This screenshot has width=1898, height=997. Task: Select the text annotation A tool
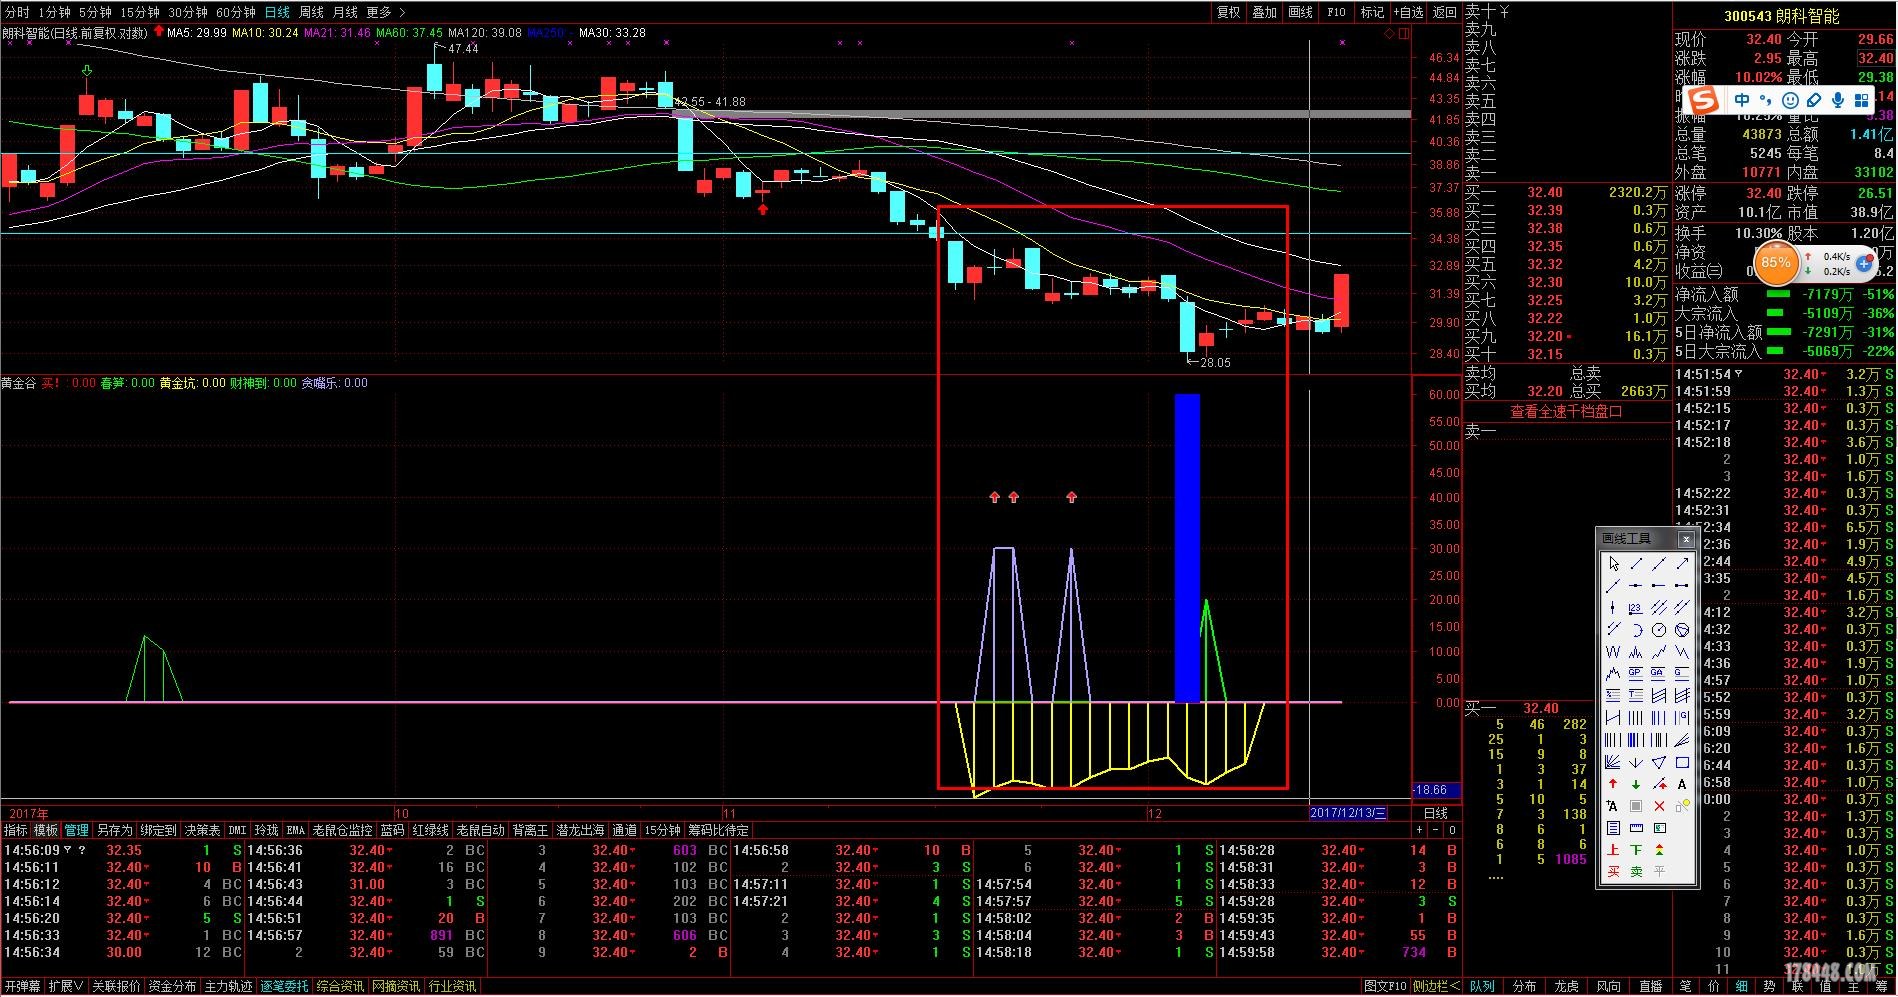coord(1682,785)
